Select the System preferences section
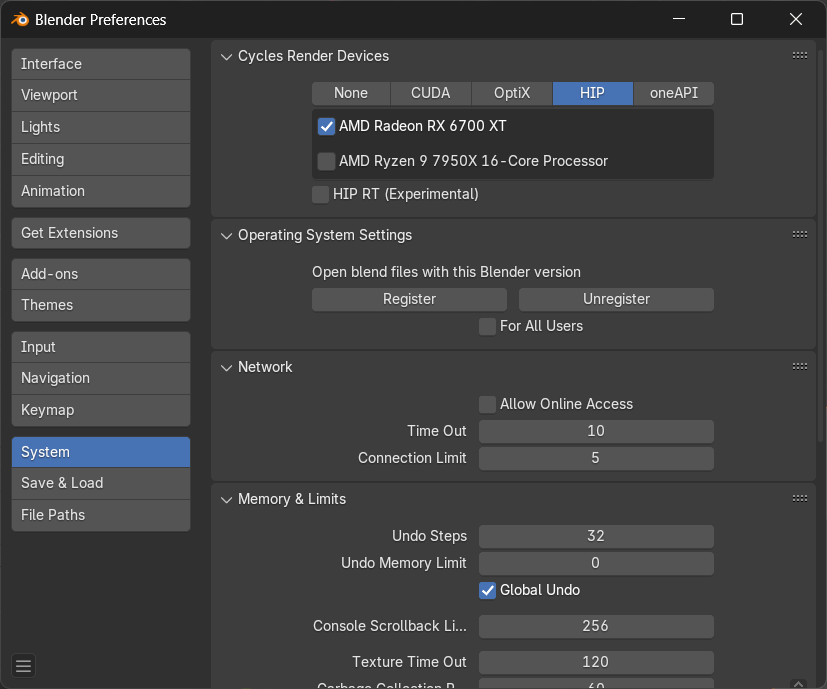 [x=101, y=452]
